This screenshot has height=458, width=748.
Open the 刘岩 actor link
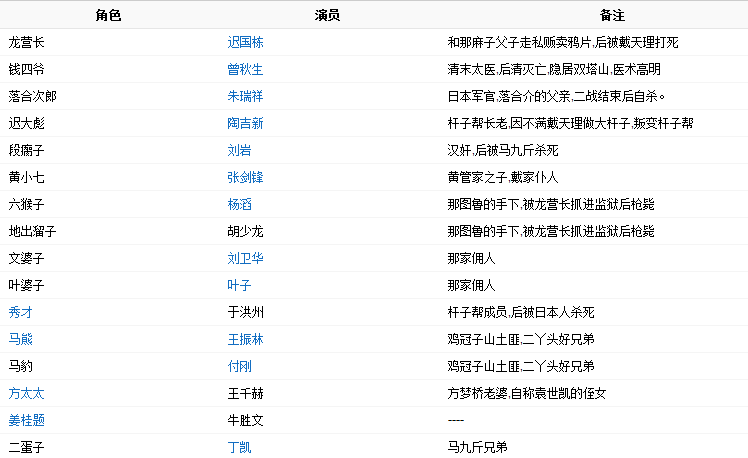point(239,151)
